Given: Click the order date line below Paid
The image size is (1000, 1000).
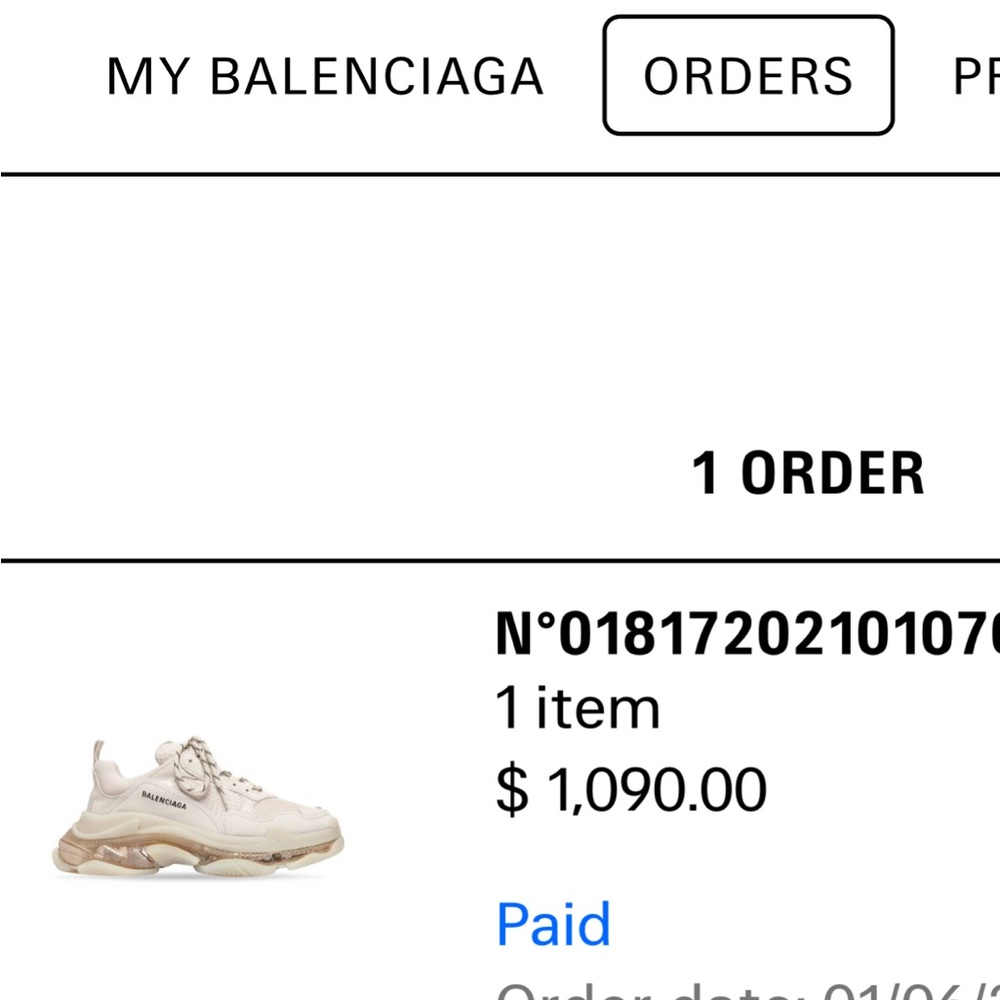Looking at the screenshot, I should pyautogui.click(x=745, y=990).
